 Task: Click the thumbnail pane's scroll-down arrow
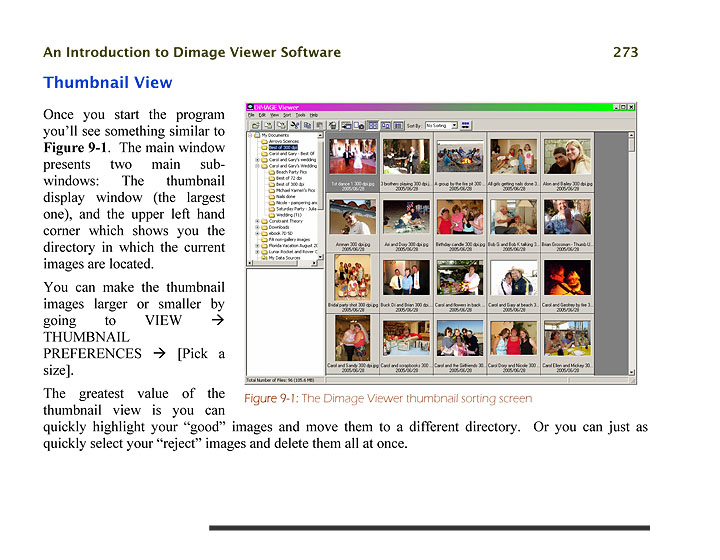pos(632,372)
